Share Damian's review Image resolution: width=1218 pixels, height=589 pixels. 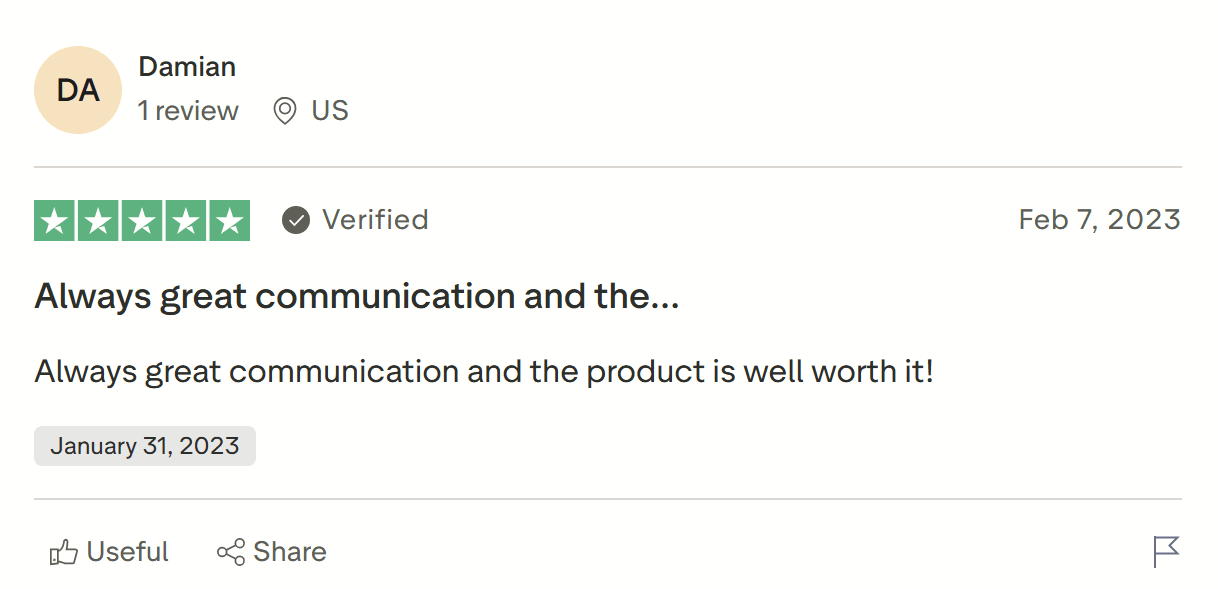[271, 551]
